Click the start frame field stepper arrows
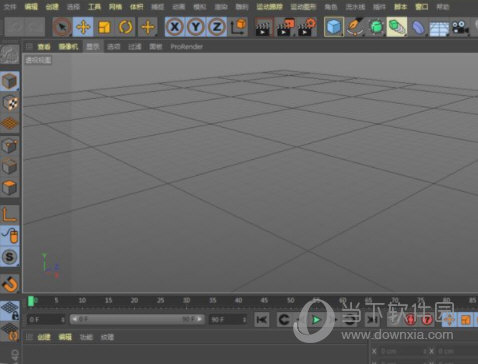The width and height of the screenshot is (478, 364). (x=63, y=320)
